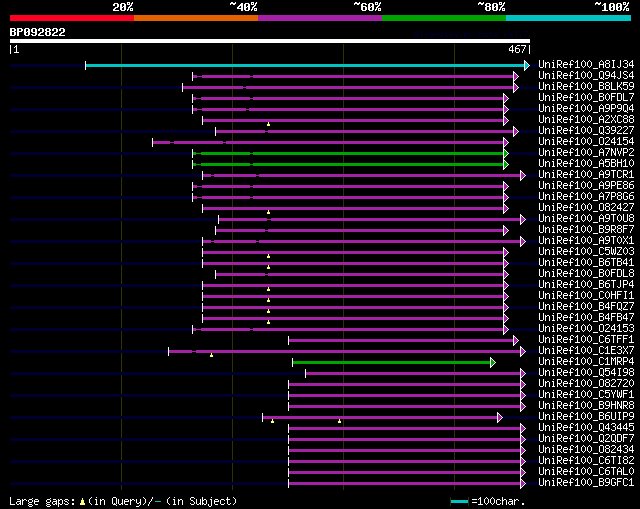Select the UniRef100_C6TFF1 label
The image size is (640, 509).
pyautogui.click(x=586, y=340)
